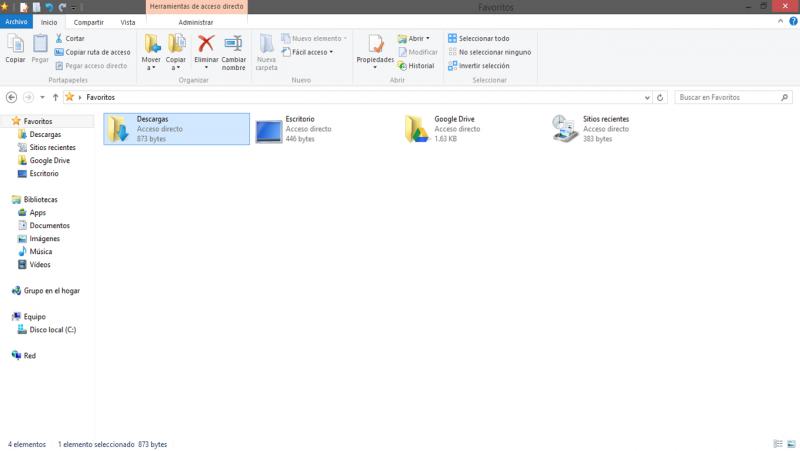Click the Eliminar red X icon
Screen dimensions: 800x451
pyautogui.click(x=206, y=43)
